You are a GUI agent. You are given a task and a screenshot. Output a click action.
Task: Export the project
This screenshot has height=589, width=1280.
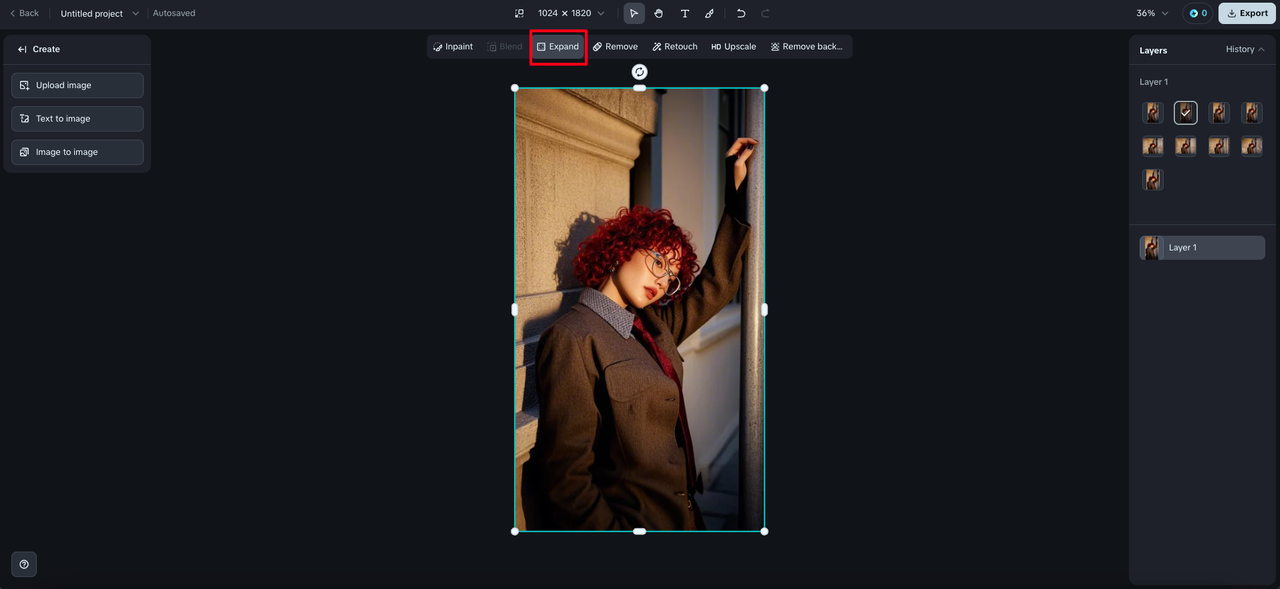click(1247, 13)
